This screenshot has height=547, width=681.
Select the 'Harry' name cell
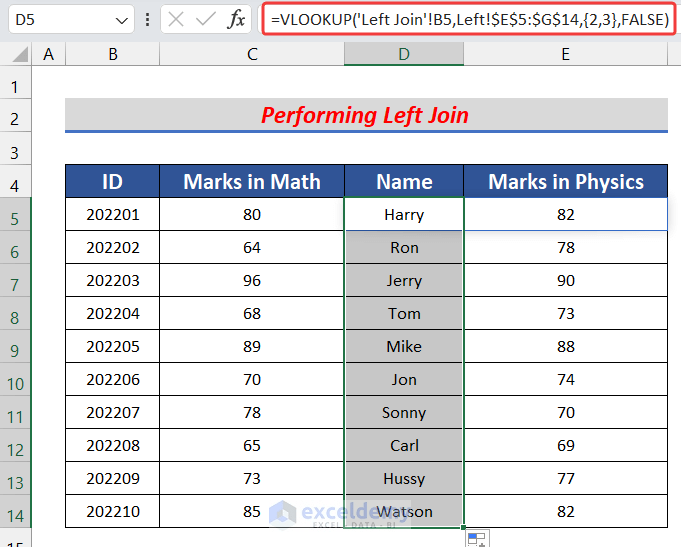[404, 214]
